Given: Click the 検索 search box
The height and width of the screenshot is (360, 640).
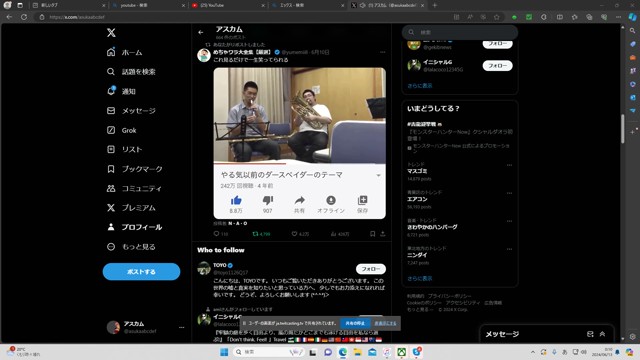Looking at the screenshot, I should [460, 32].
